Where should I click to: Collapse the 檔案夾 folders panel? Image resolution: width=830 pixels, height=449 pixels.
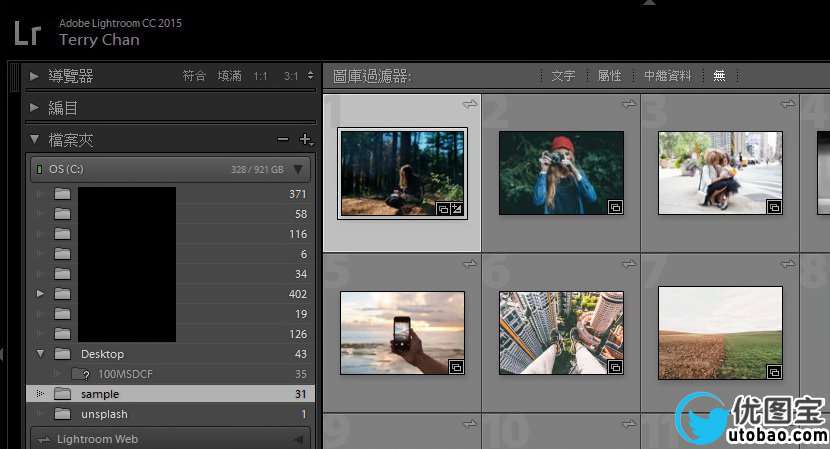pyautogui.click(x=34, y=140)
